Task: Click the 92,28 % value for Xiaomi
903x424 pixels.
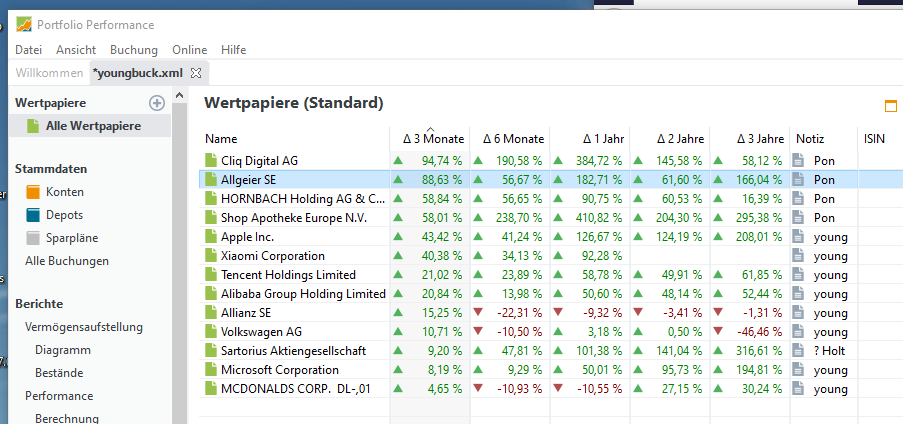Action: pyautogui.click(x=602, y=256)
